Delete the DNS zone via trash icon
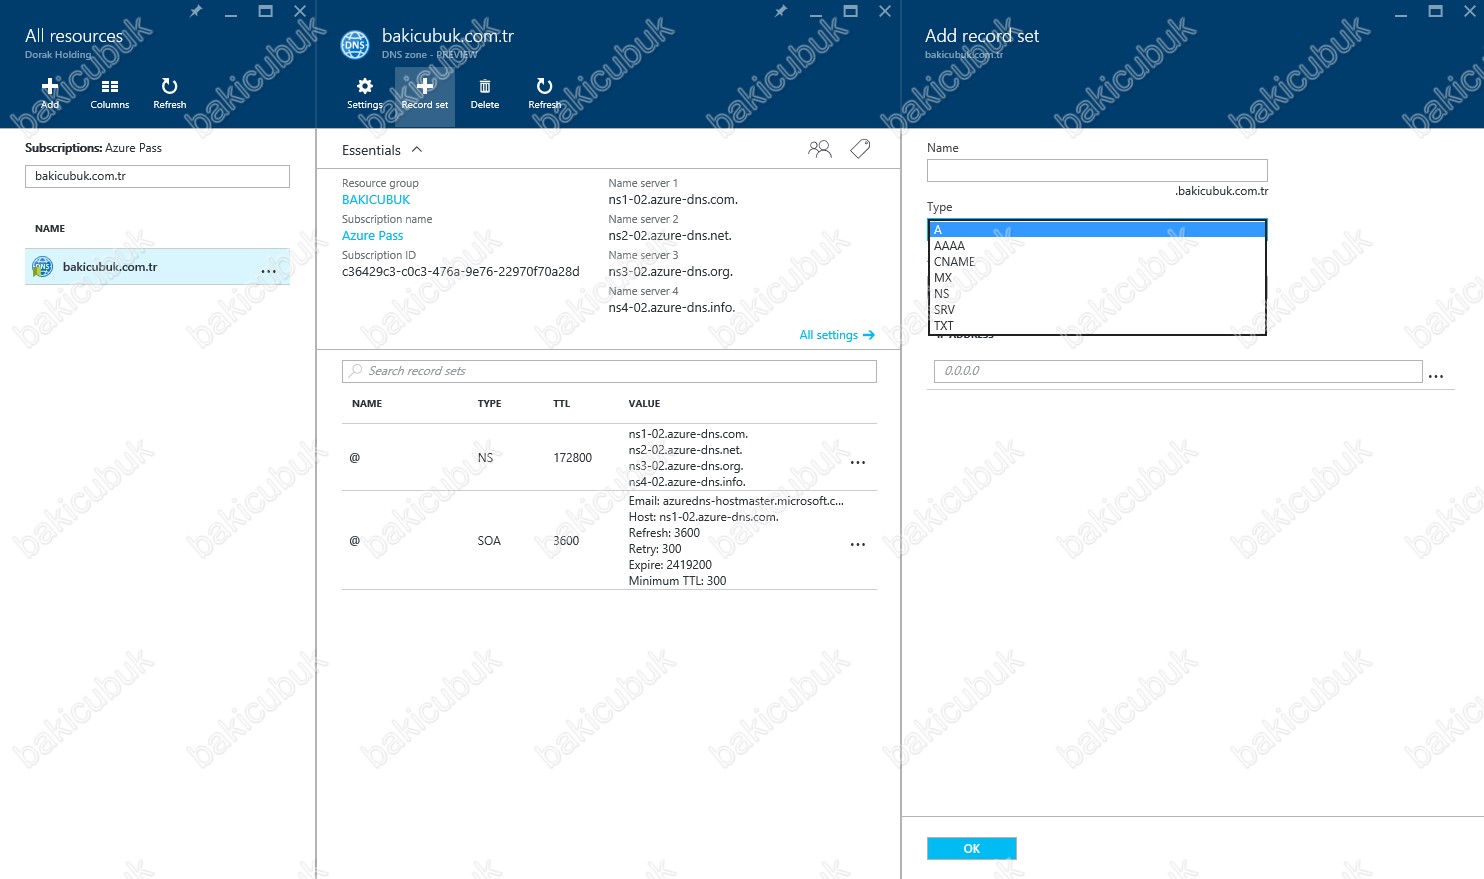 (485, 88)
